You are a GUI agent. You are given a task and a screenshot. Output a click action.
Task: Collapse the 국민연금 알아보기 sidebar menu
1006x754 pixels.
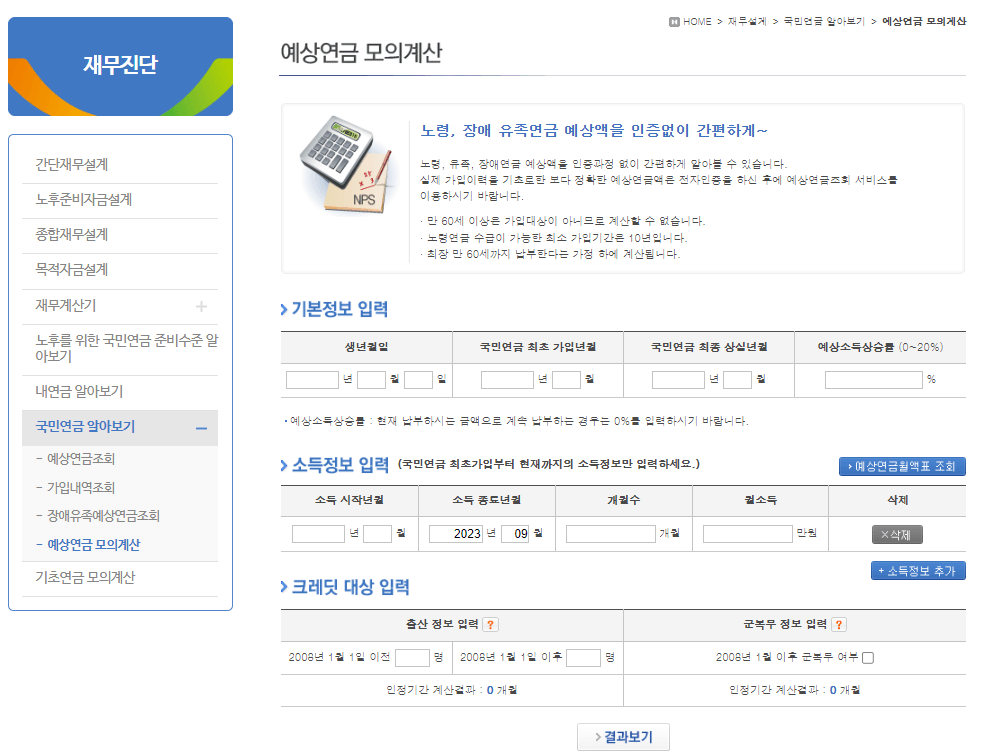pos(200,426)
